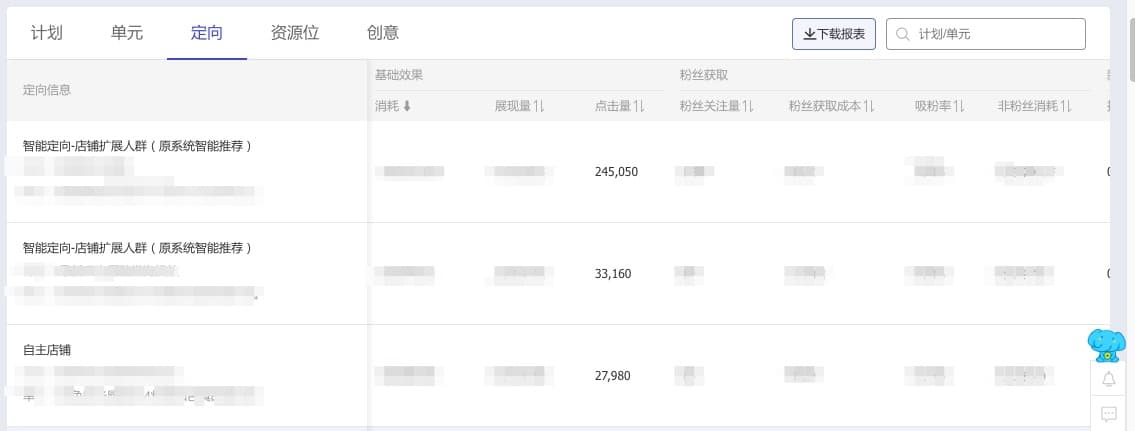Sort the 粉丝关注量 column
This screenshot has width=1135, height=431.
(x=749, y=106)
